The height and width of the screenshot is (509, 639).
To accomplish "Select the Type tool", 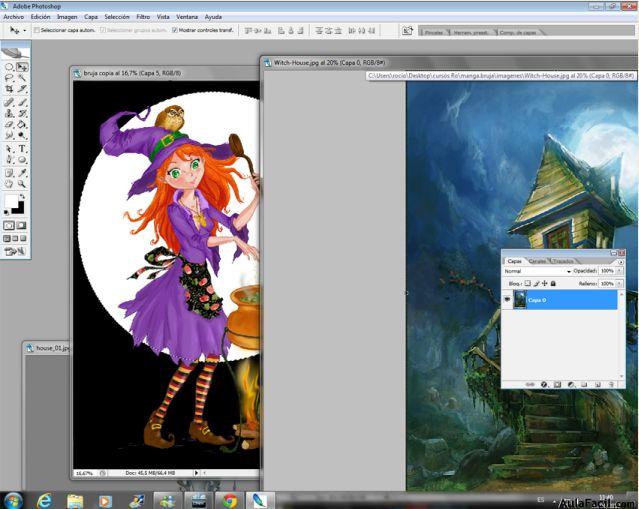I will [22, 149].
